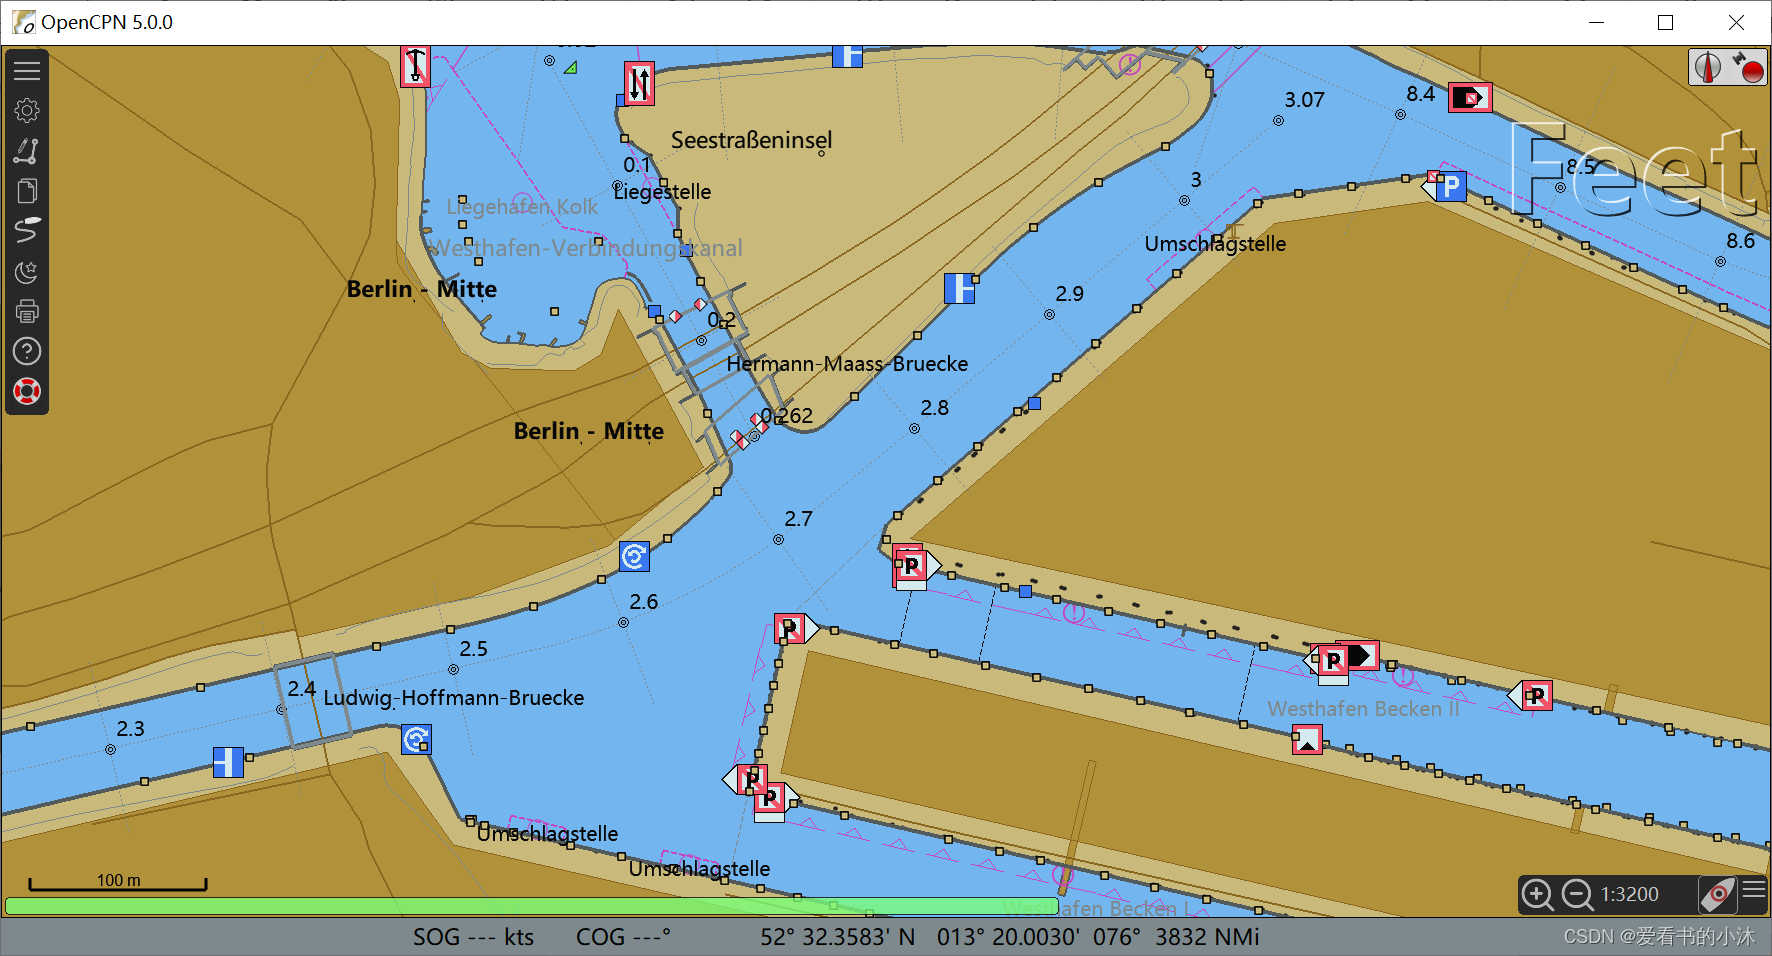
Task: Zoom in with the plus magnifier
Action: click(1537, 894)
